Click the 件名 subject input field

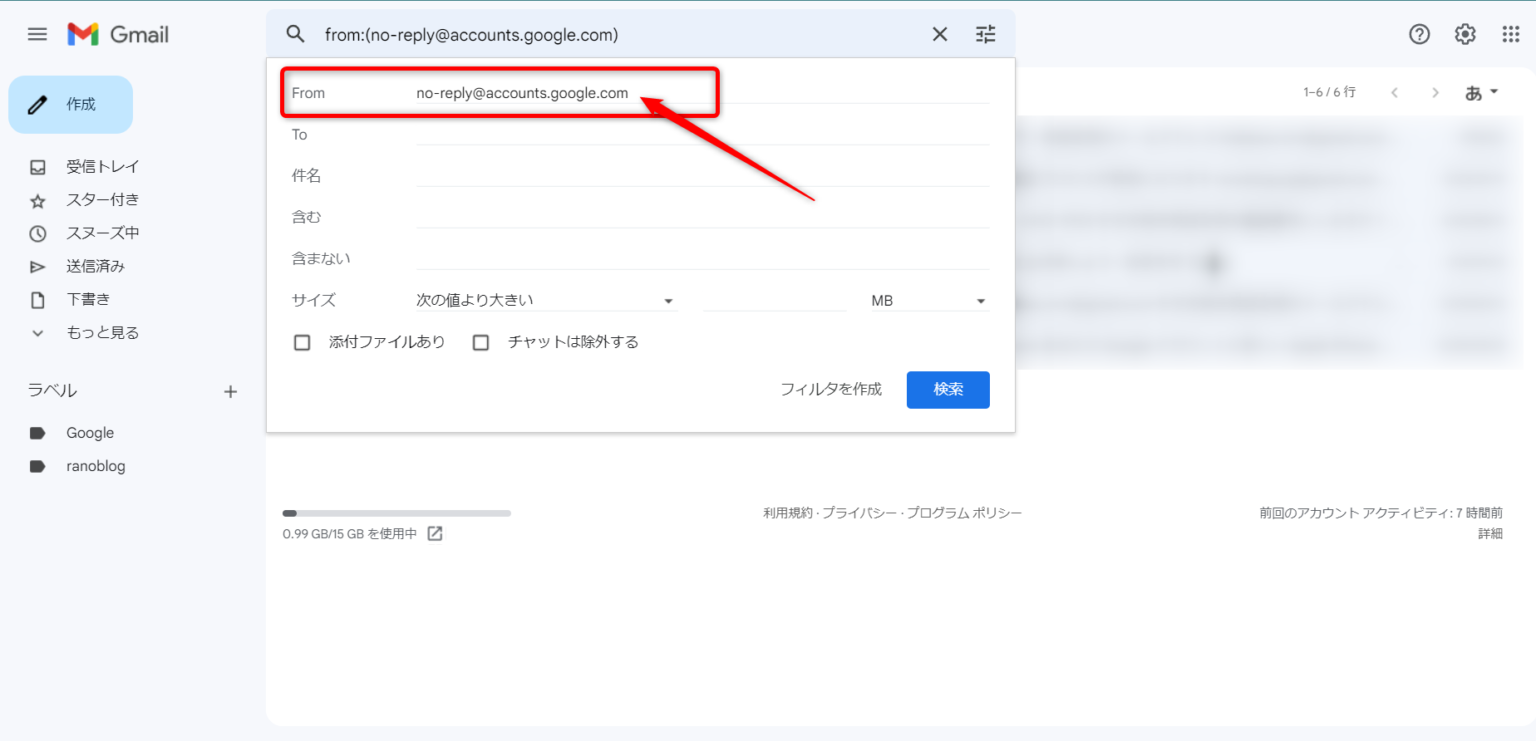pyautogui.click(x=700, y=175)
